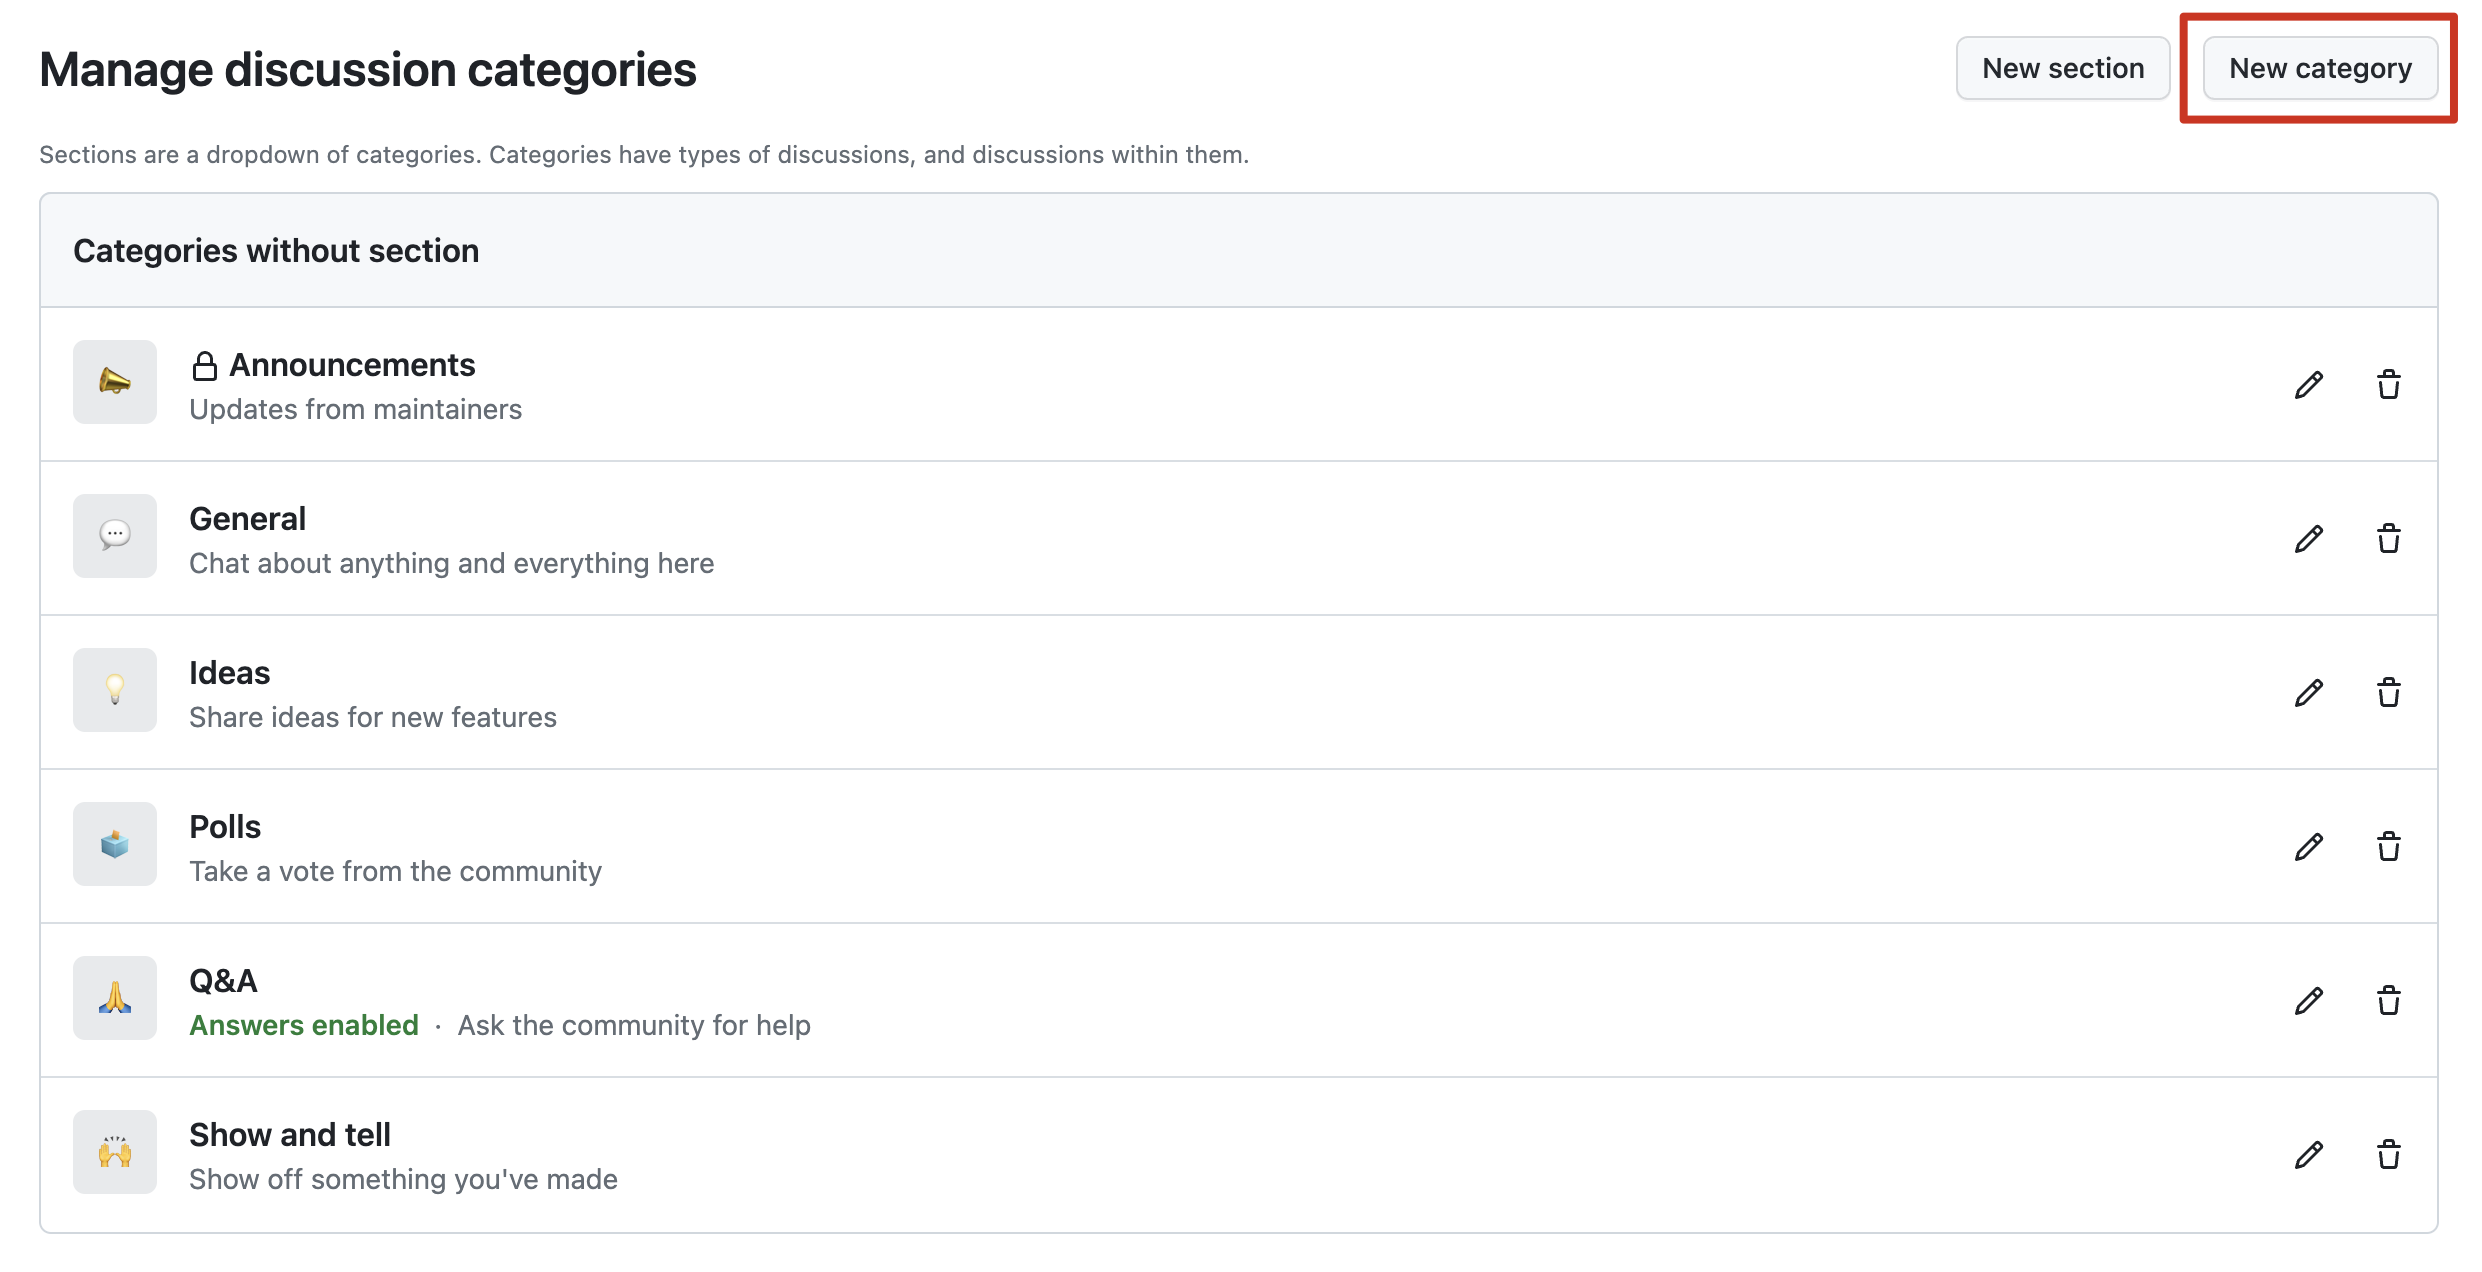Click the Polls ballot box emoji thumbnail
Screen dimensions: 2482x1272
point(115,844)
